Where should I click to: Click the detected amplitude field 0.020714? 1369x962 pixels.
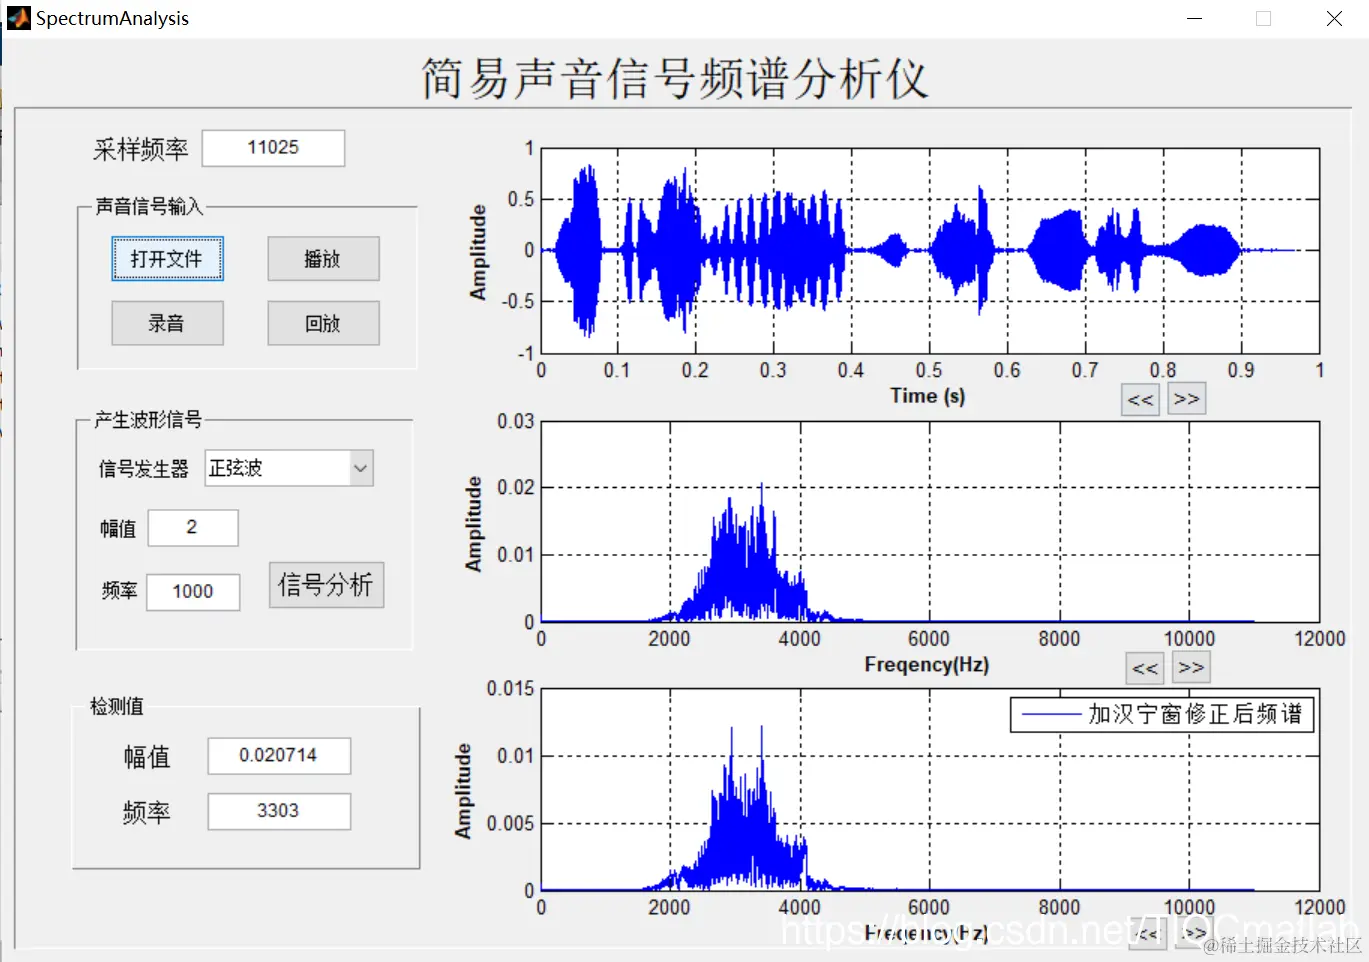pos(279,756)
